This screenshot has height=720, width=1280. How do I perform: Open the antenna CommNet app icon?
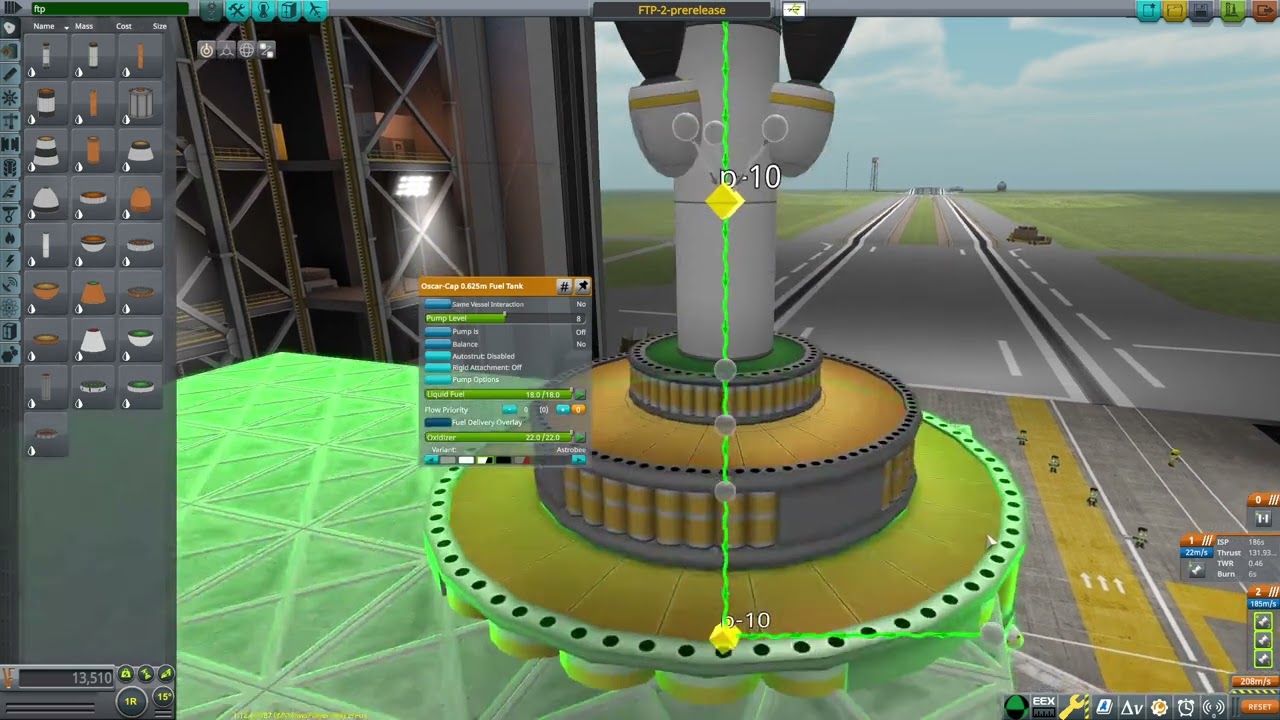(x=1213, y=707)
